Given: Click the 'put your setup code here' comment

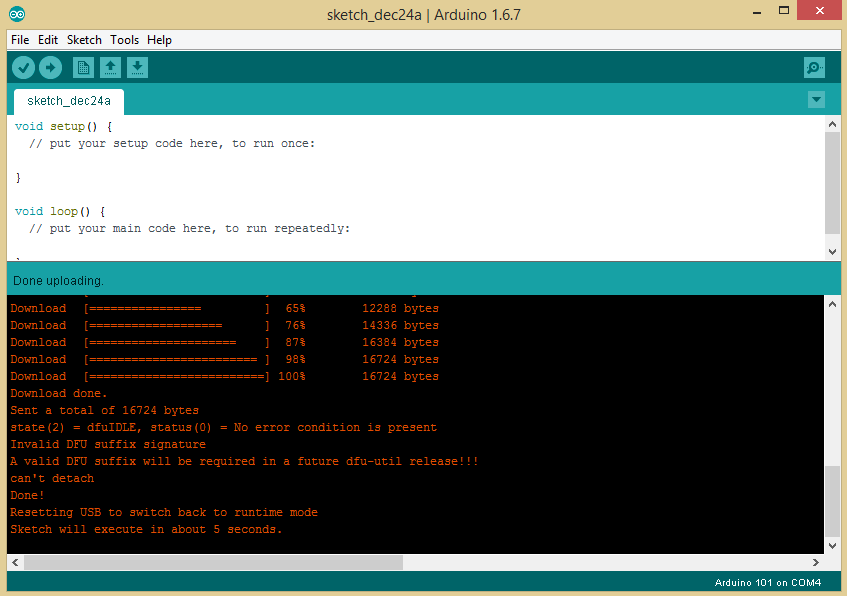Looking at the screenshot, I should [x=172, y=144].
